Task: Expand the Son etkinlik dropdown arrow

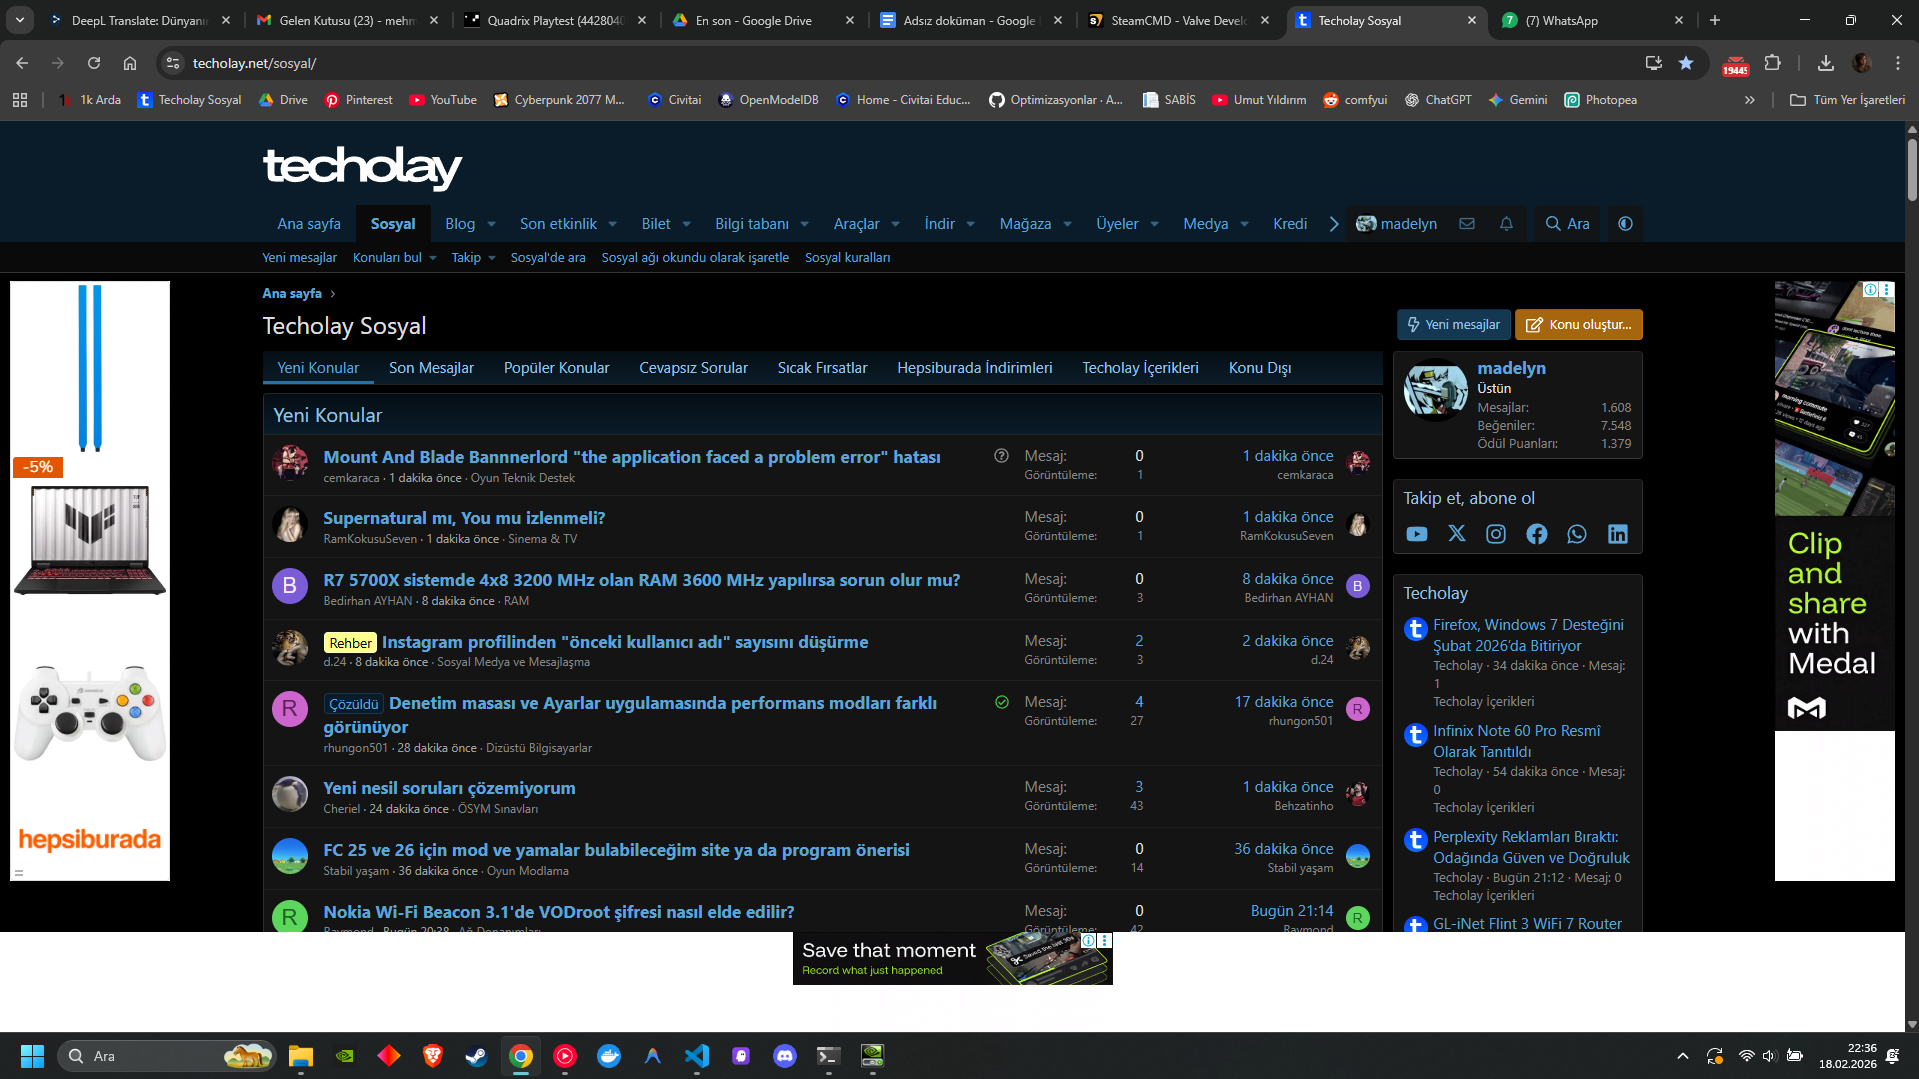Action: [613, 224]
